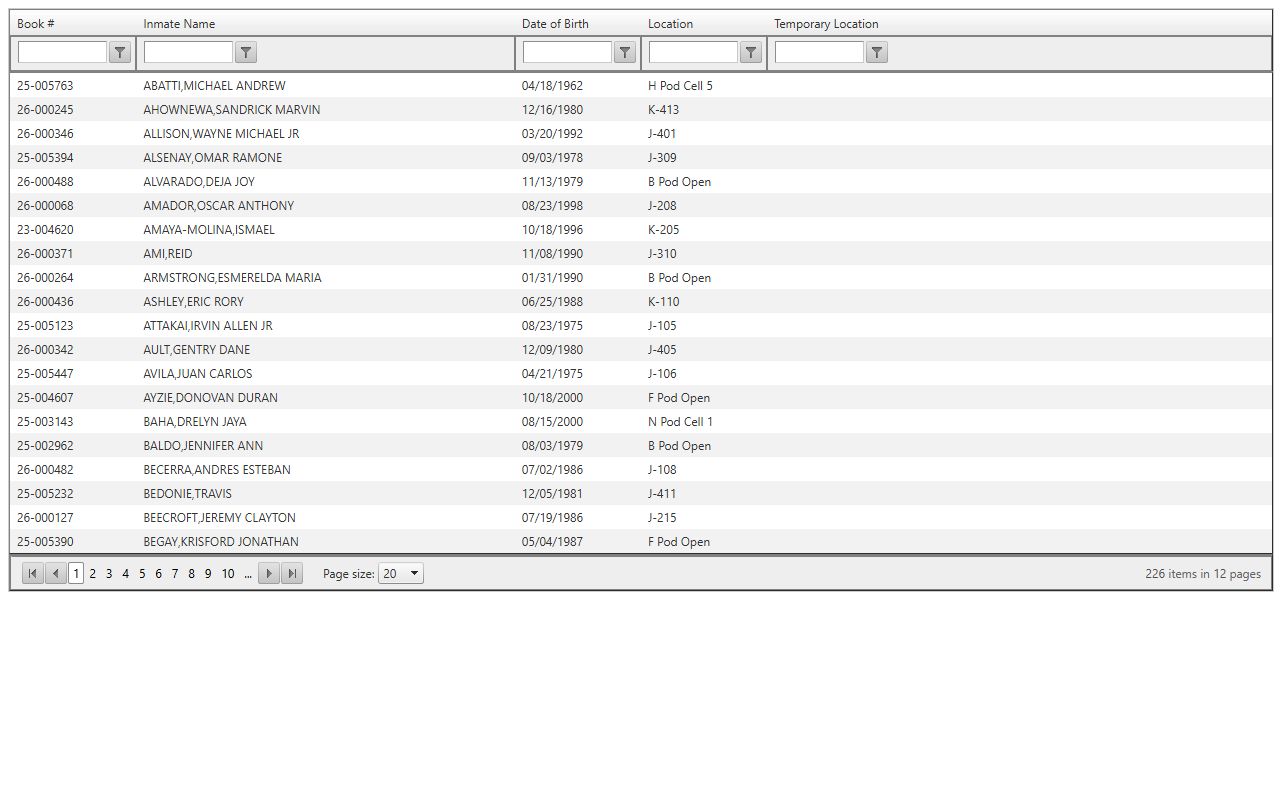This screenshot has height=800, width=1280.
Task: Go to page 2
Action: [93, 574]
